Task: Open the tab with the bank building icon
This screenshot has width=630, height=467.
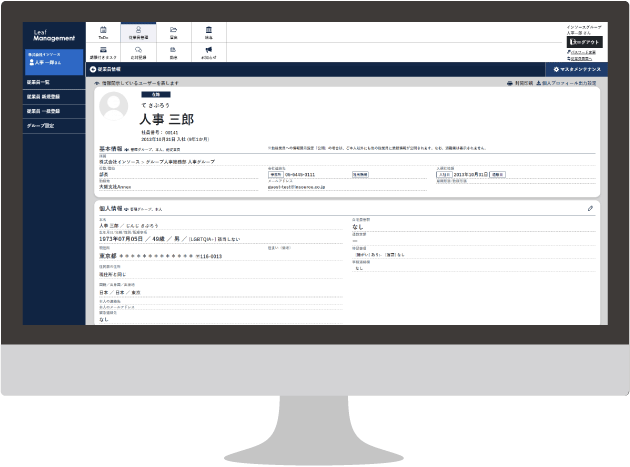Action: click(x=209, y=33)
